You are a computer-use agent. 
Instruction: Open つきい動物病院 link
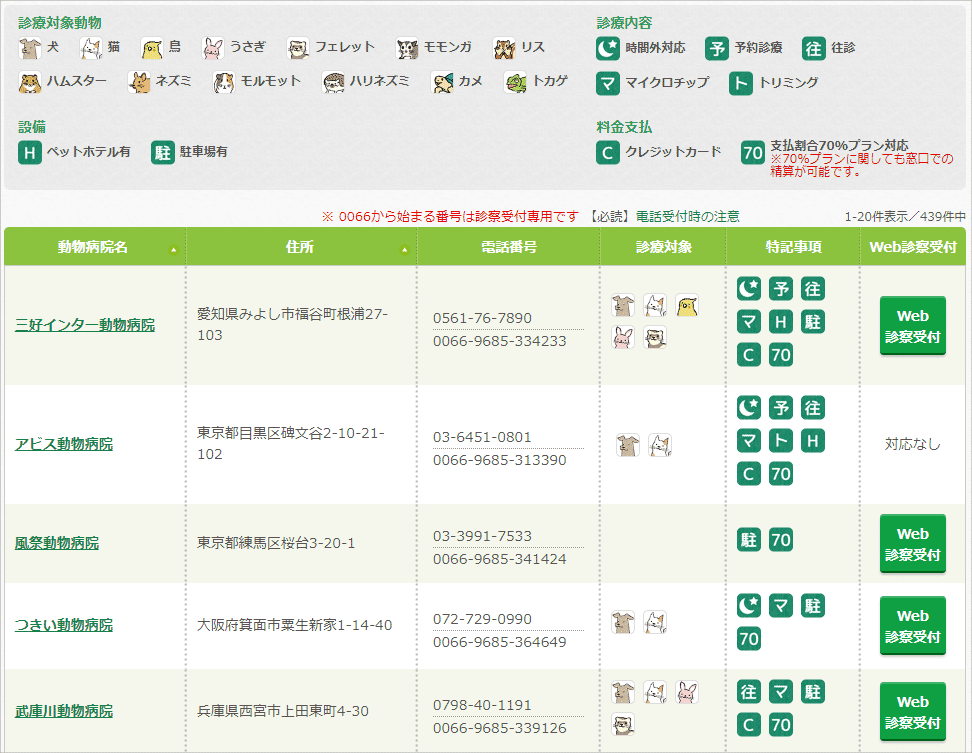(x=64, y=625)
